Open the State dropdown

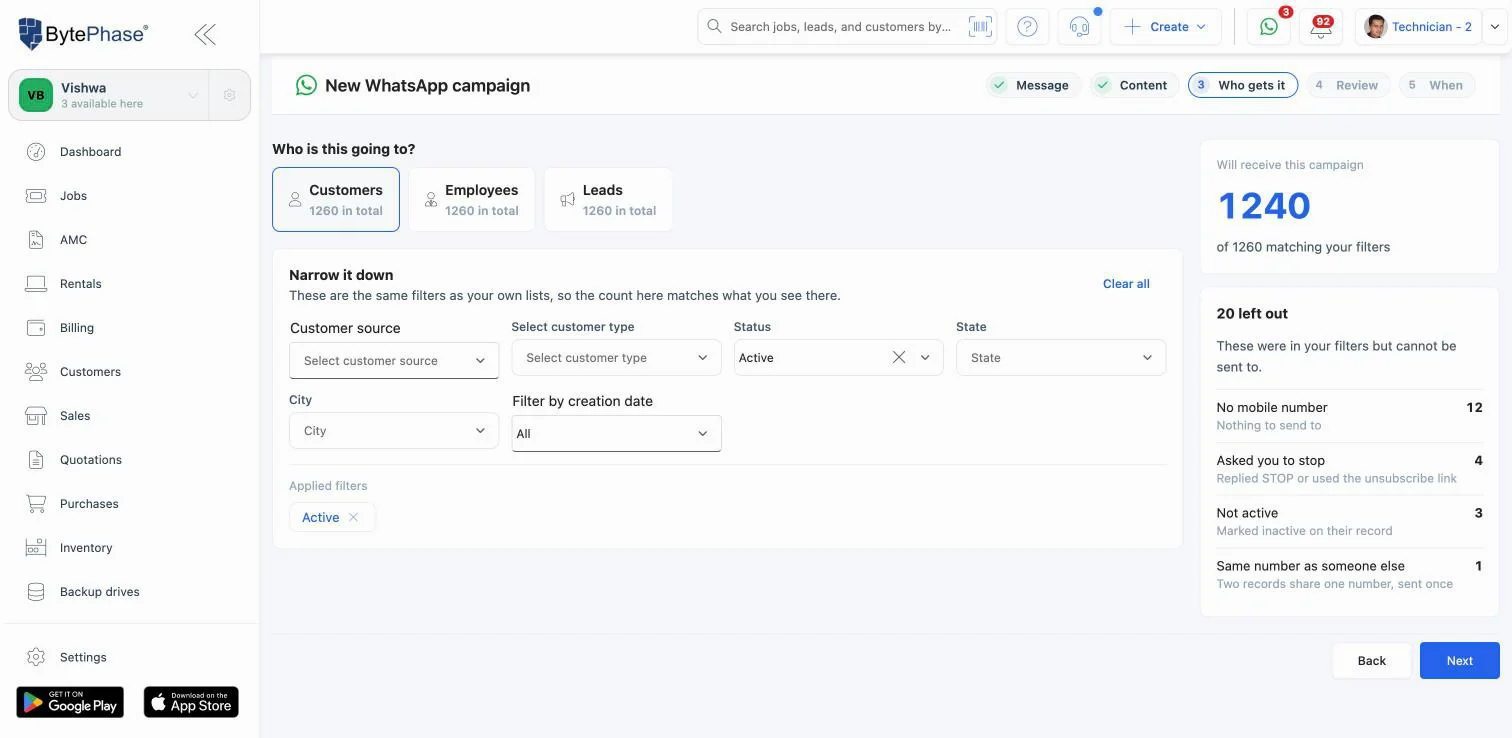tap(1061, 358)
